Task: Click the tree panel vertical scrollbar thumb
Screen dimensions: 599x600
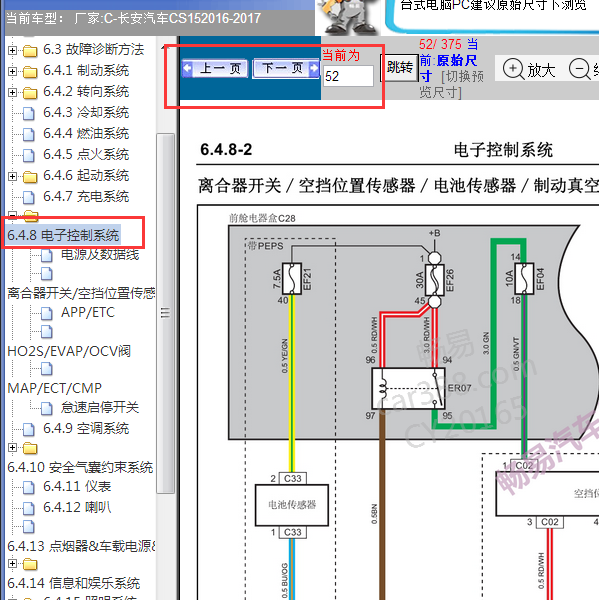Action: point(165,313)
